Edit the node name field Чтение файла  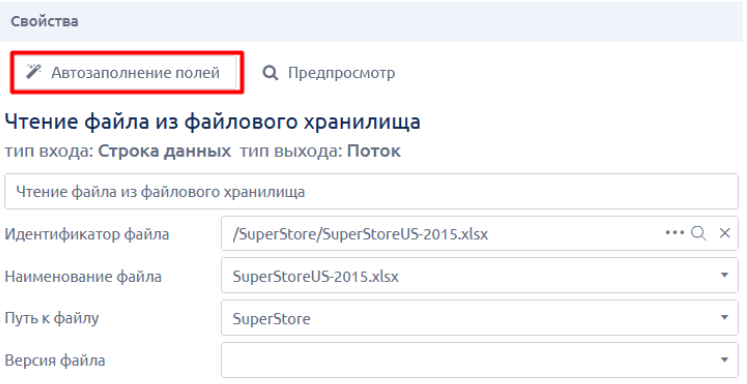(371, 192)
